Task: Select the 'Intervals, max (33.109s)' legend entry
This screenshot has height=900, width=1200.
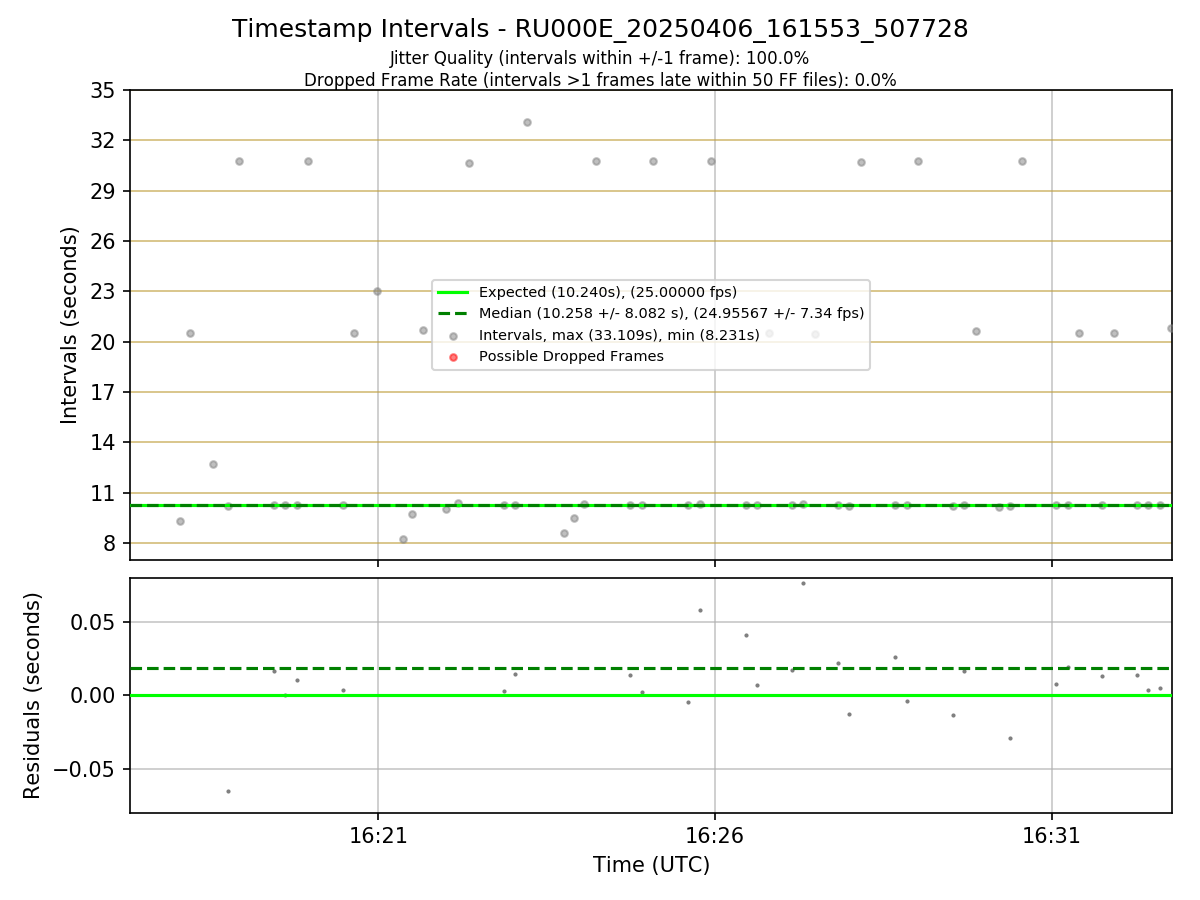Action: (619, 335)
